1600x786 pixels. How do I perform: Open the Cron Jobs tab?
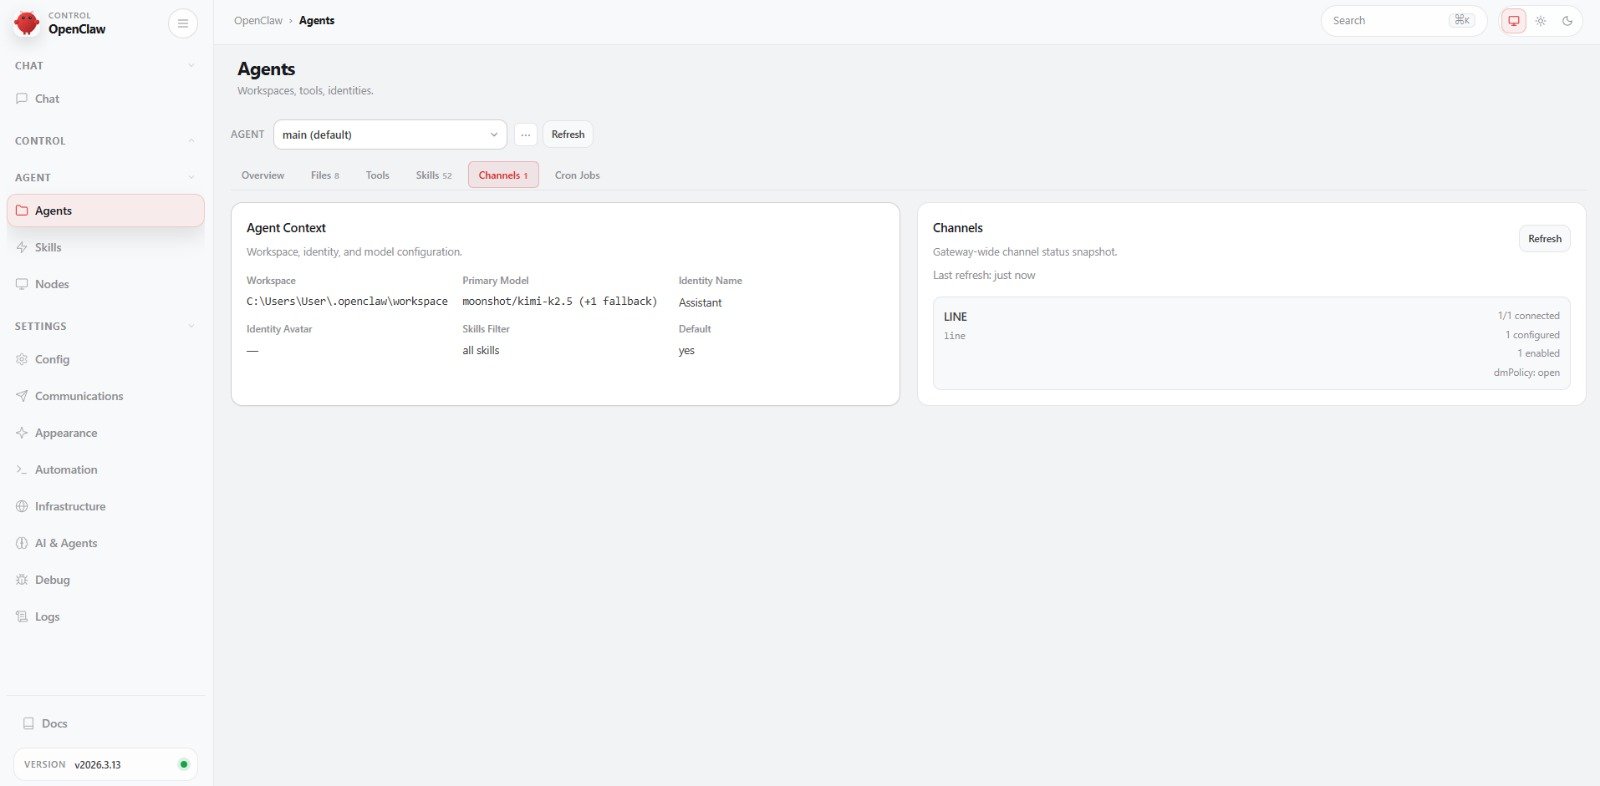pos(577,175)
